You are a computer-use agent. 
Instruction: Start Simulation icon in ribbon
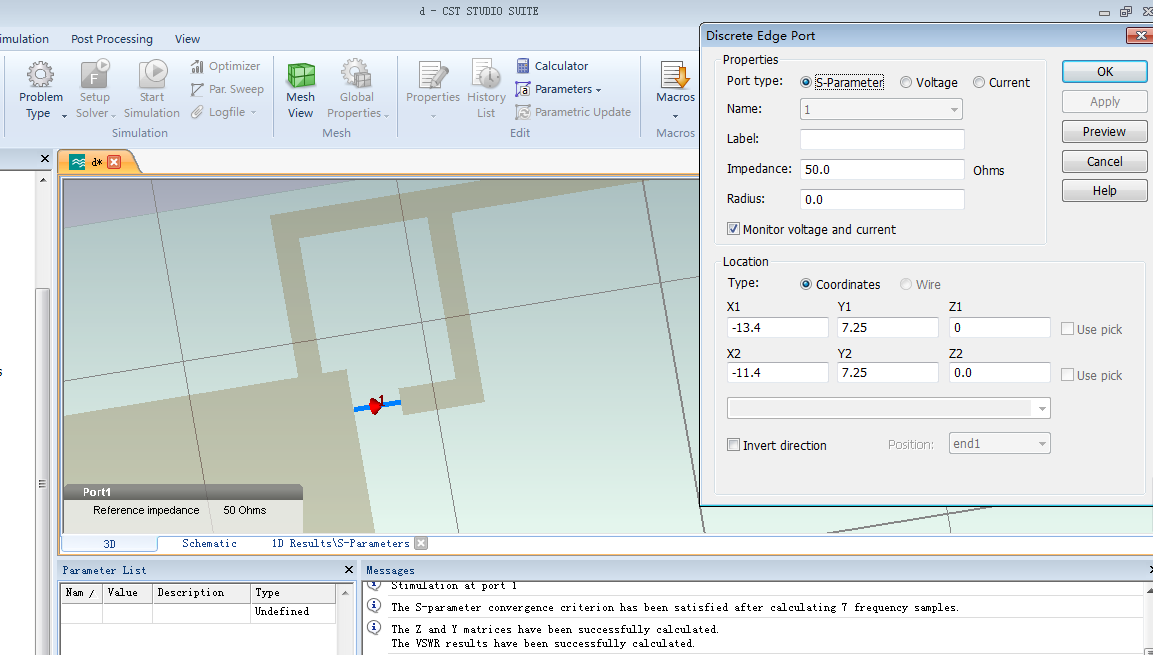(x=153, y=75)
